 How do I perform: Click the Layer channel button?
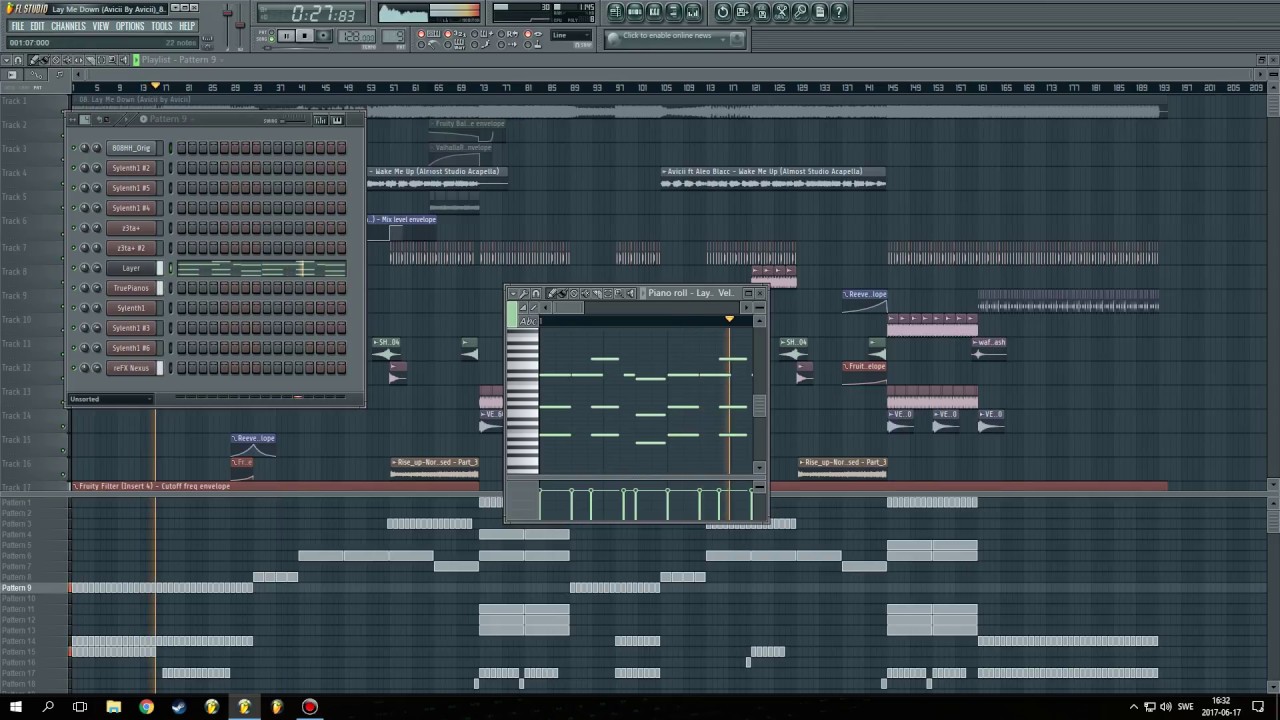131,268
